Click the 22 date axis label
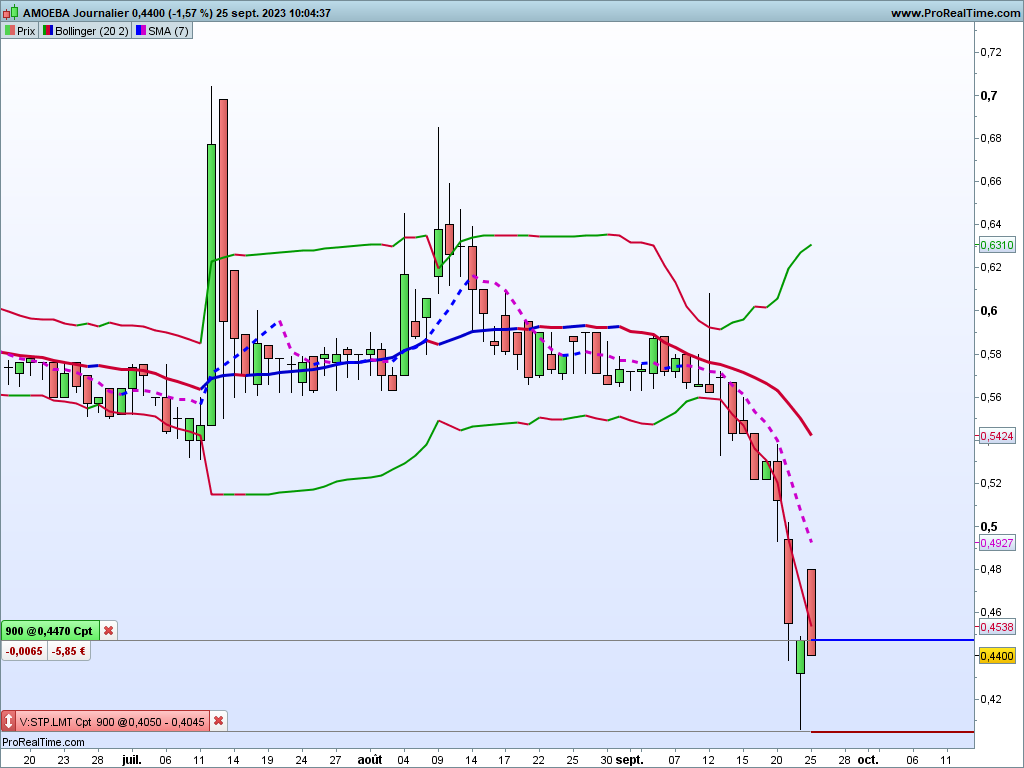Image resolution: width=1024 pixels, height=768 pixels. [x=539, y=760]
